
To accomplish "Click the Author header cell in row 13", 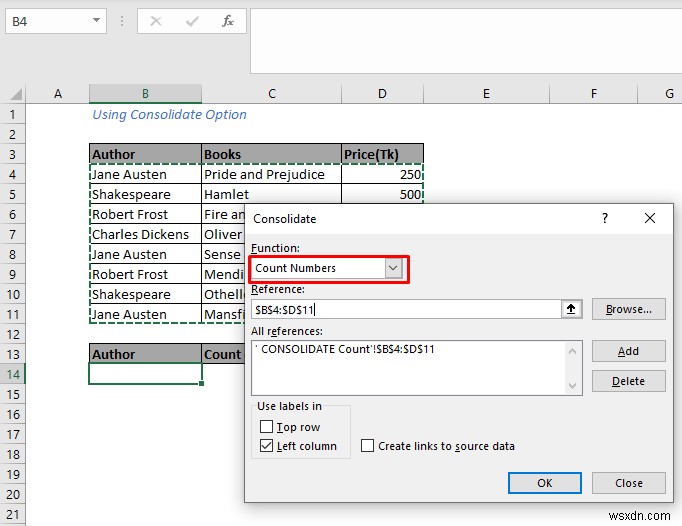I will tap(145, 354).
